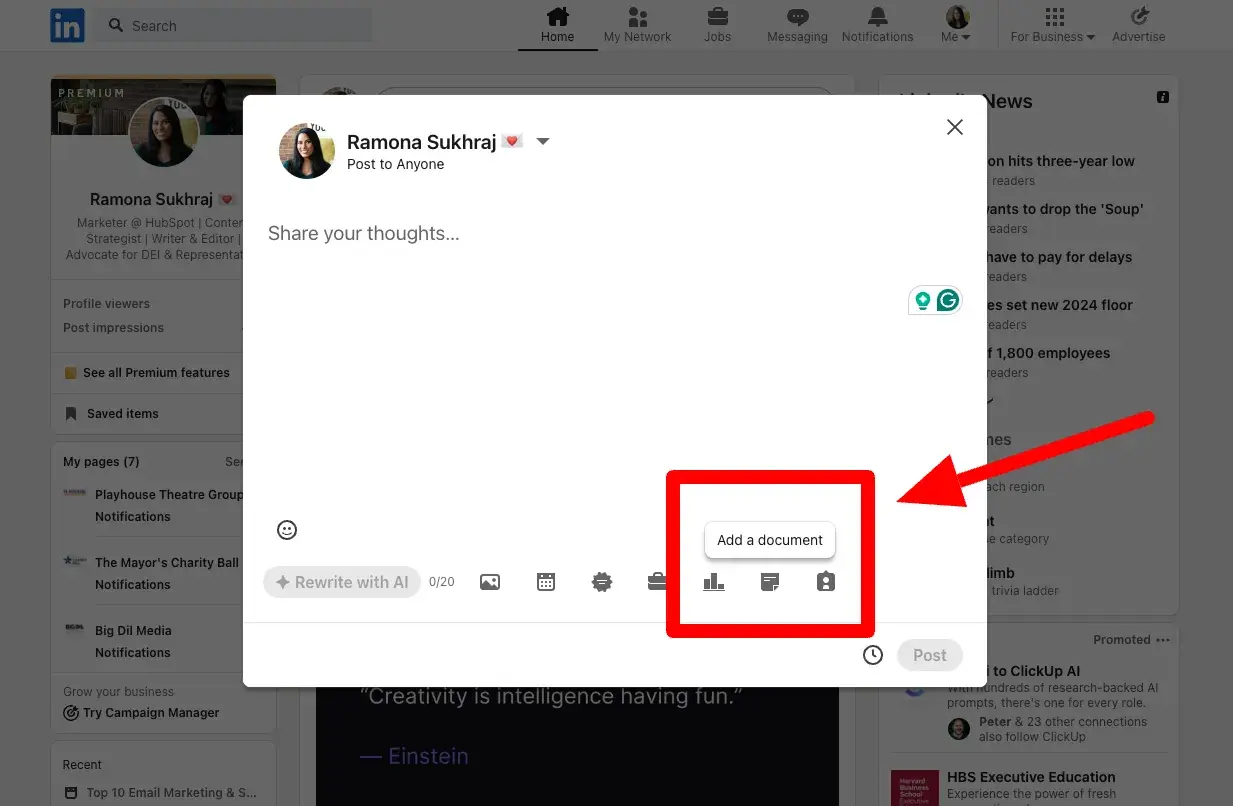The image size is (1233, 806).
Task: Click the sidebar profile photo
Action: [x=164, y=132]
